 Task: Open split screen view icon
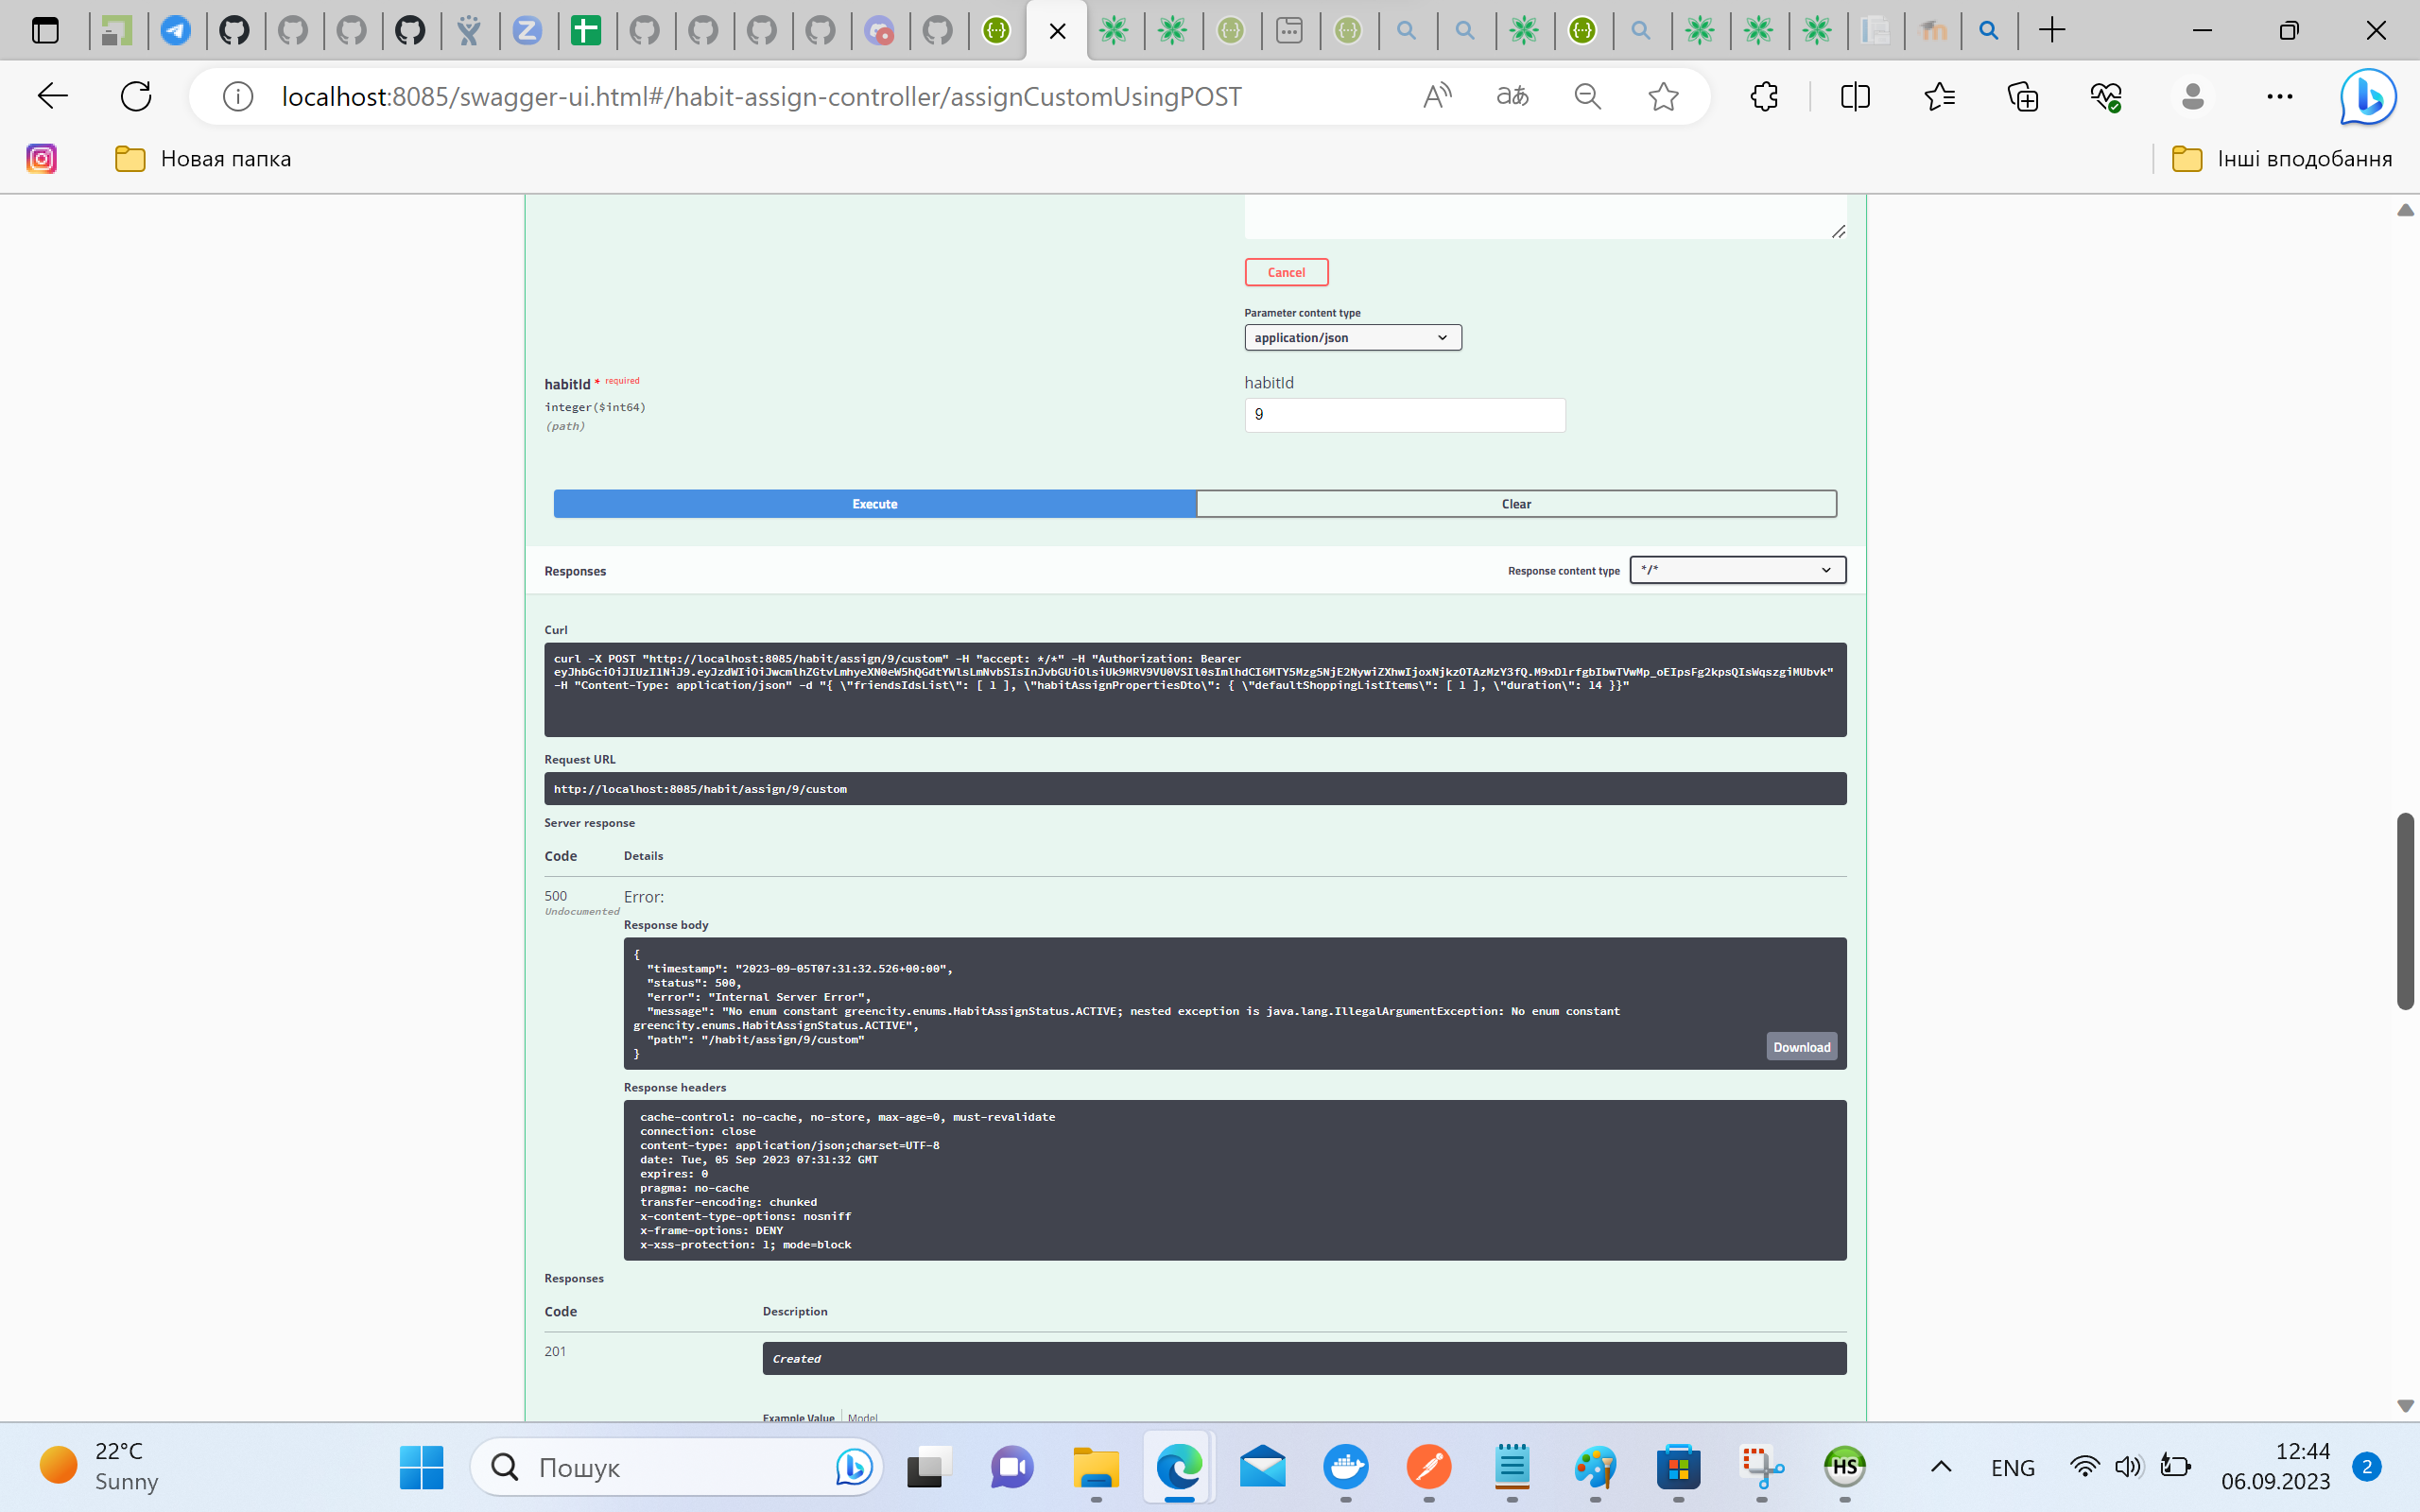pos(1855,97)
